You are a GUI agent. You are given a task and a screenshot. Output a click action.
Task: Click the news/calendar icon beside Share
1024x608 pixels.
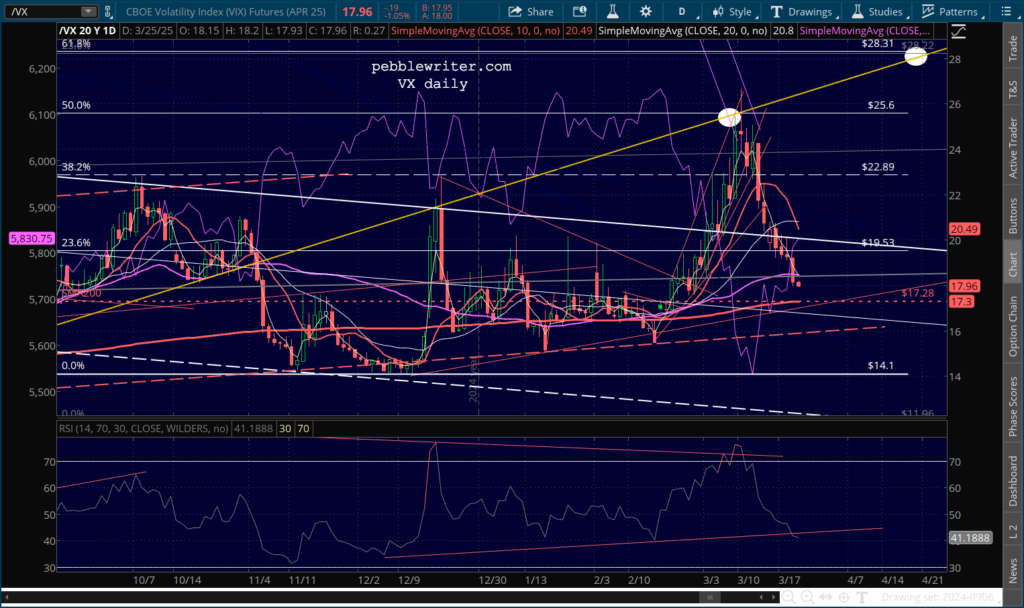click(x=579, y=11)
